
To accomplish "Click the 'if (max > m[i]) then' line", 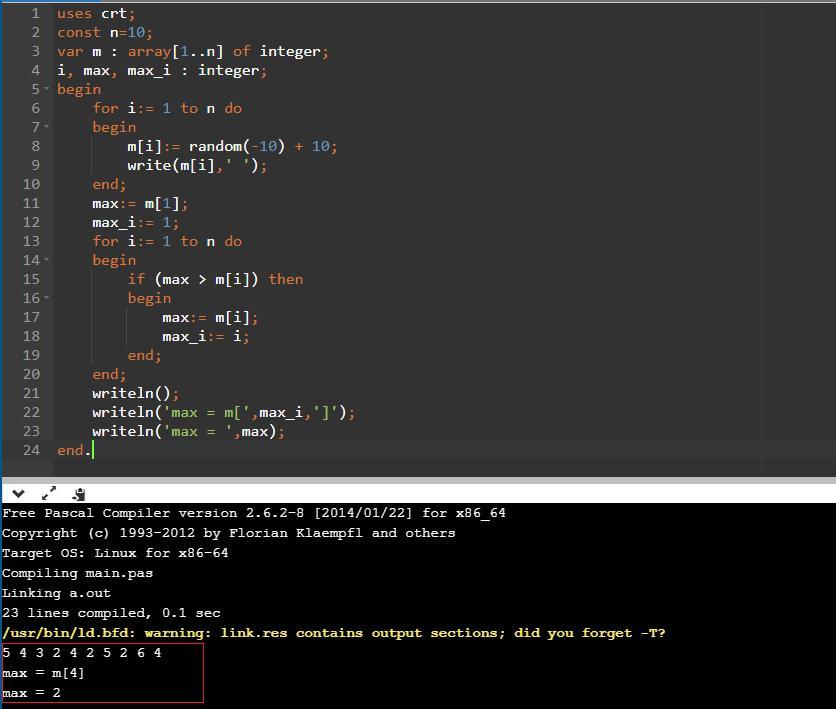I will pos(215,279).
